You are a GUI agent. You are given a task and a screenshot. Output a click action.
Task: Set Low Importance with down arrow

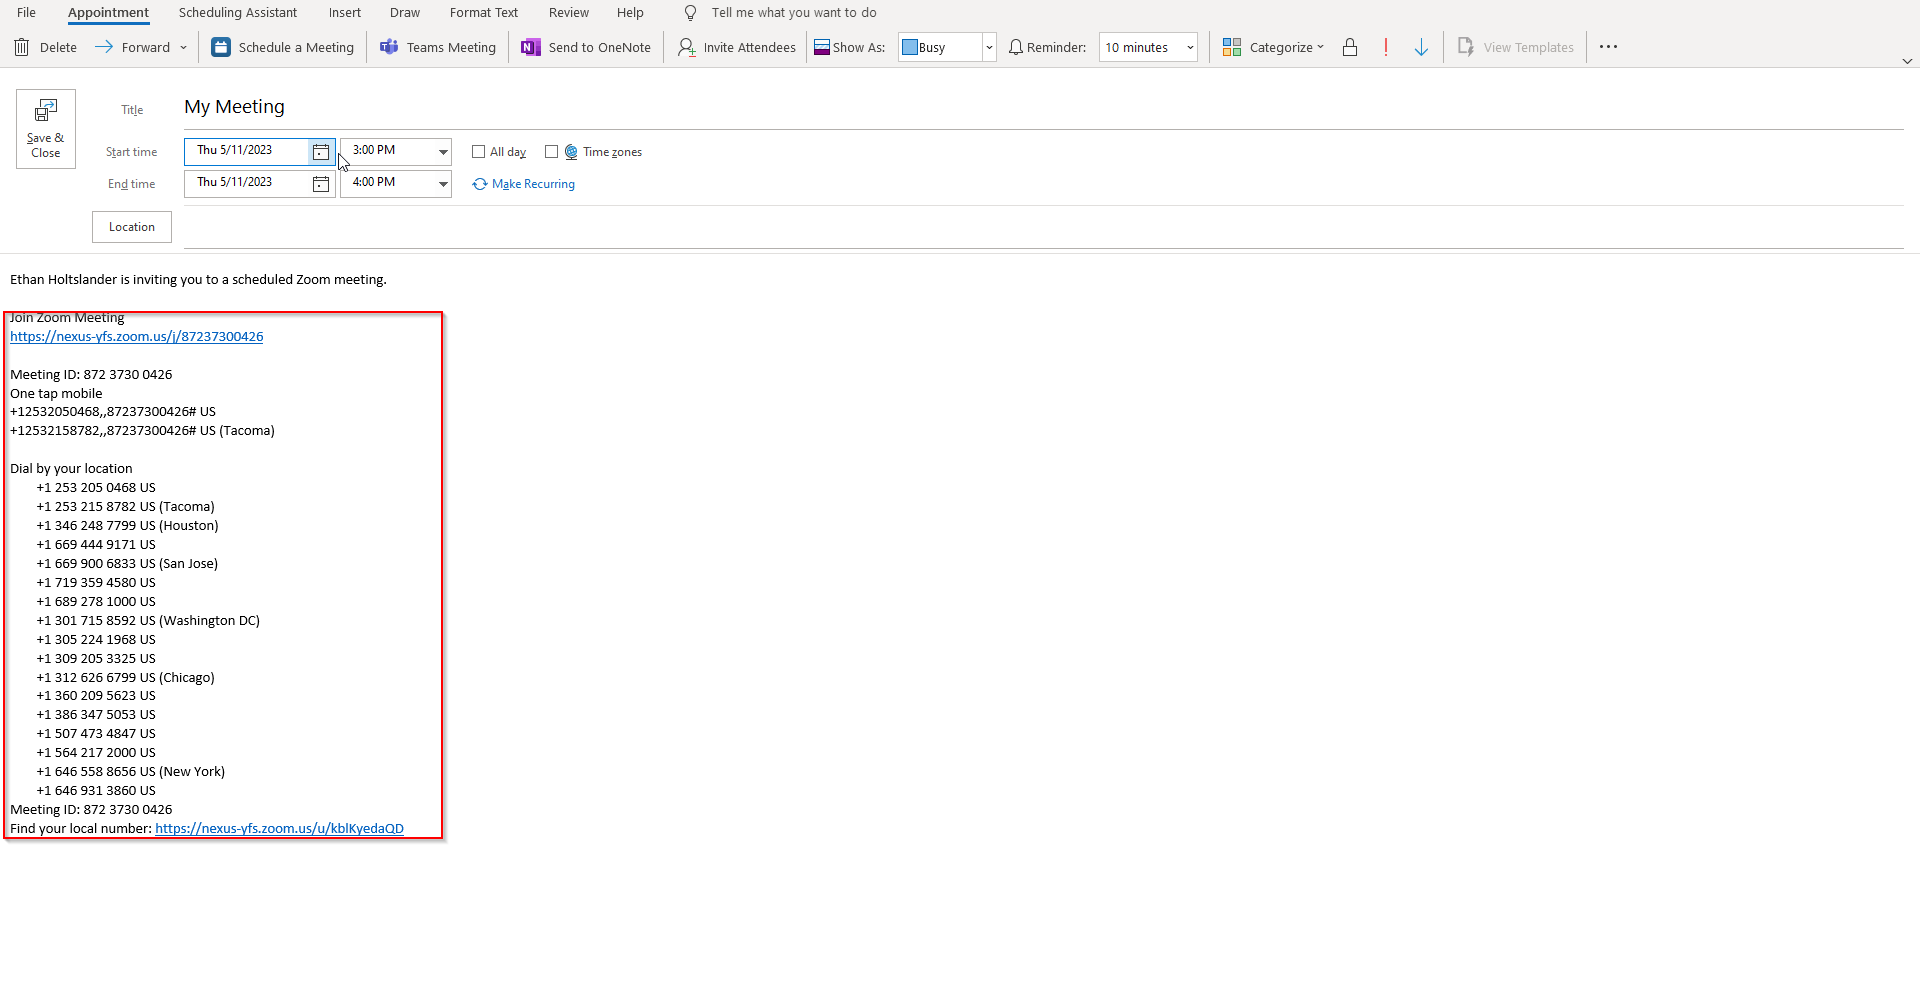[1421, 47]
